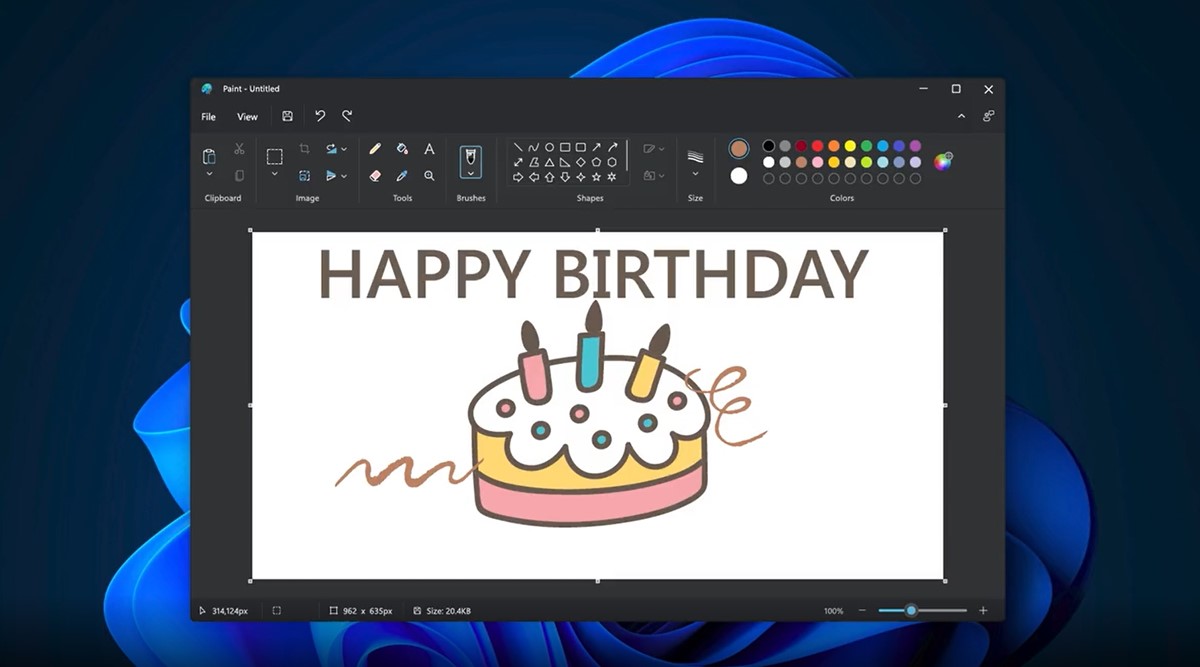Pick the Pentagon shape
Screen dimensions: 1200x667
pyautogui.click(x=596, y=162)
